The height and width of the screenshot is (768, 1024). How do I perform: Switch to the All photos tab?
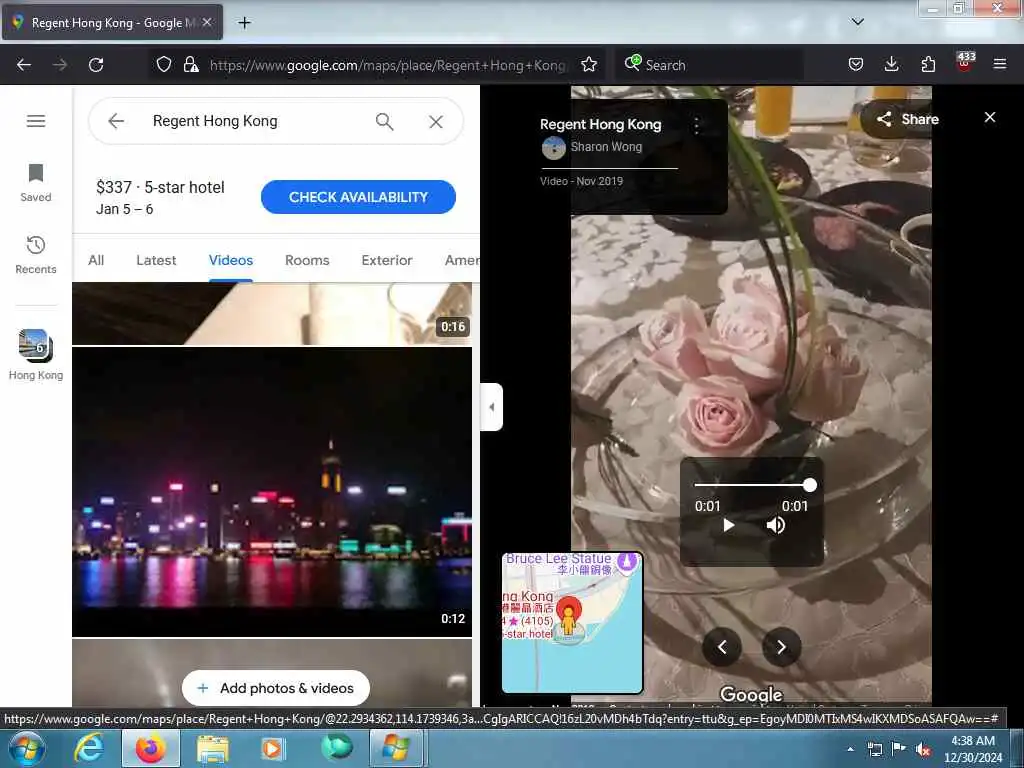[96, 260]
